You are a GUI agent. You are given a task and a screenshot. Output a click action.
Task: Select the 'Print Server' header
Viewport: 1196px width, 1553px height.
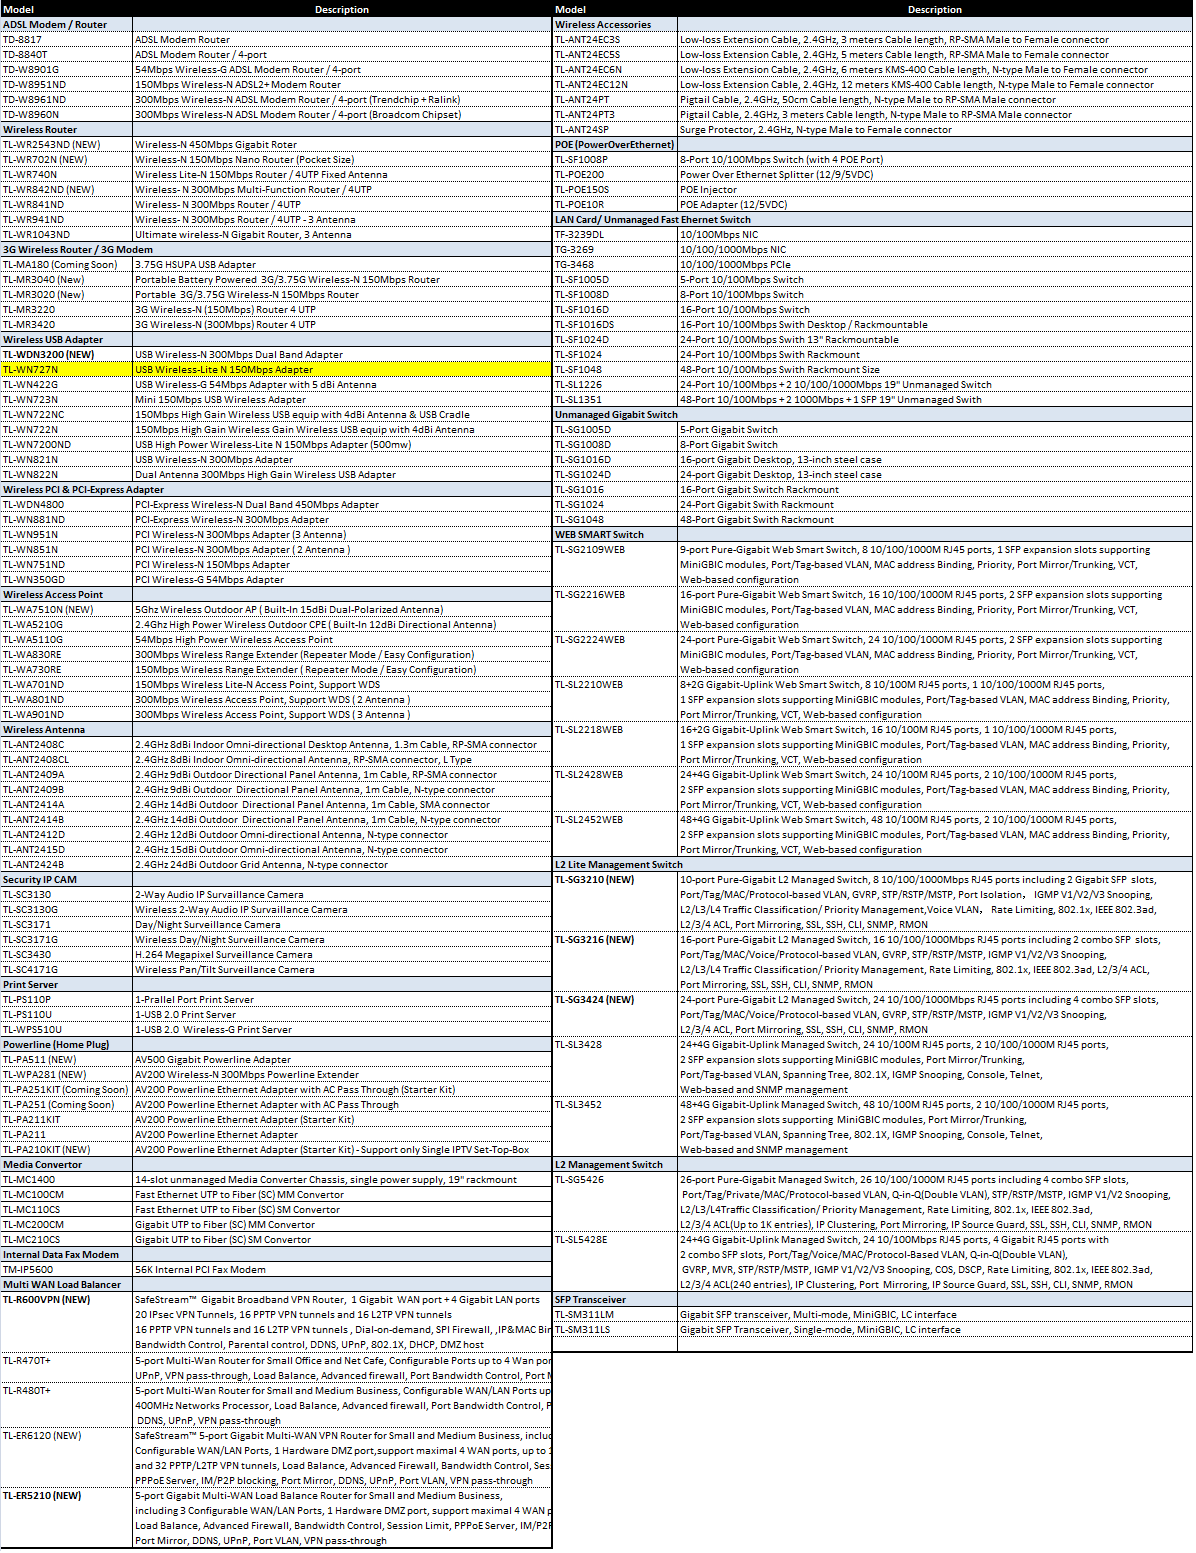click(66, 985)
